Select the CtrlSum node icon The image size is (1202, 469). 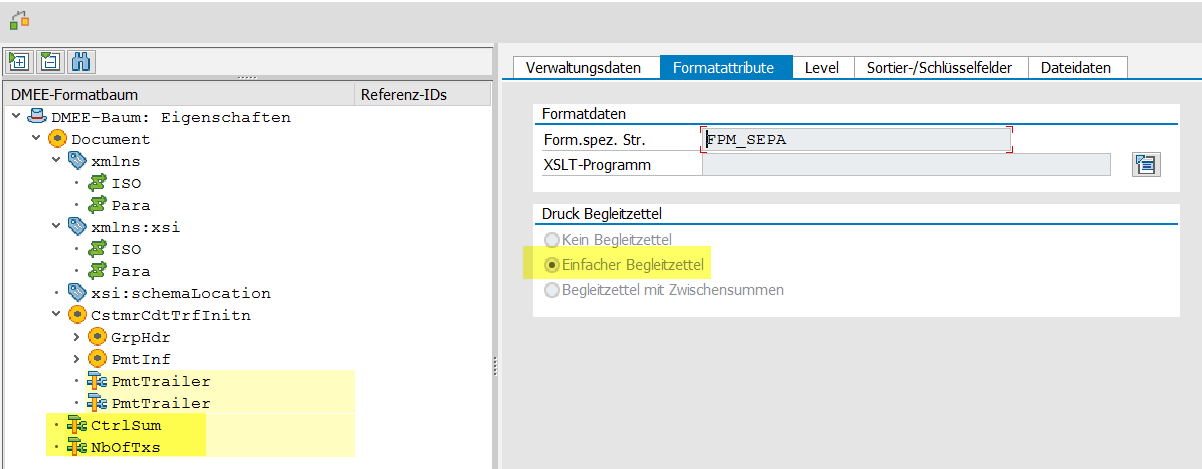[x=77, y=425]
